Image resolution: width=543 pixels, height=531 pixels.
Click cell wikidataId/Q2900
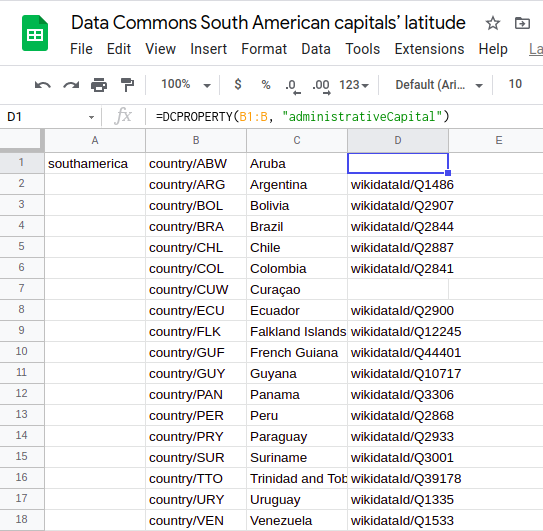pyautogui.click(x=398, y=310)
